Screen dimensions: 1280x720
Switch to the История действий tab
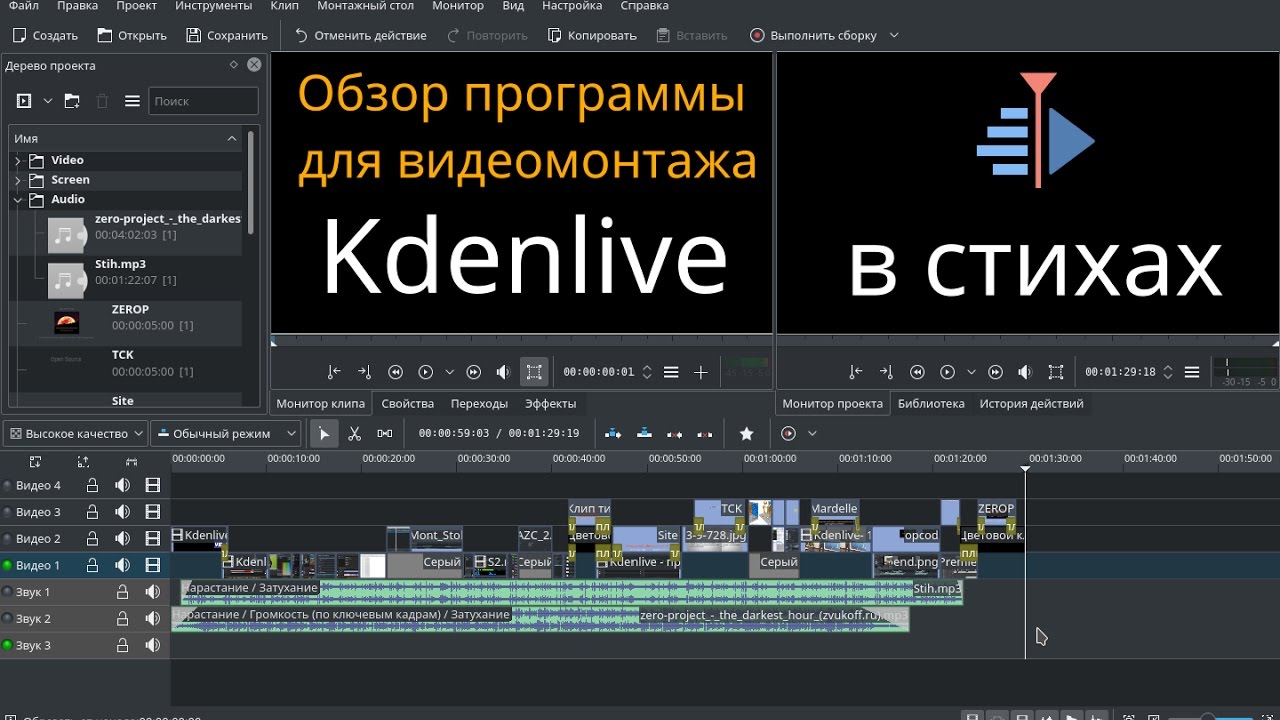point(1031,403)
